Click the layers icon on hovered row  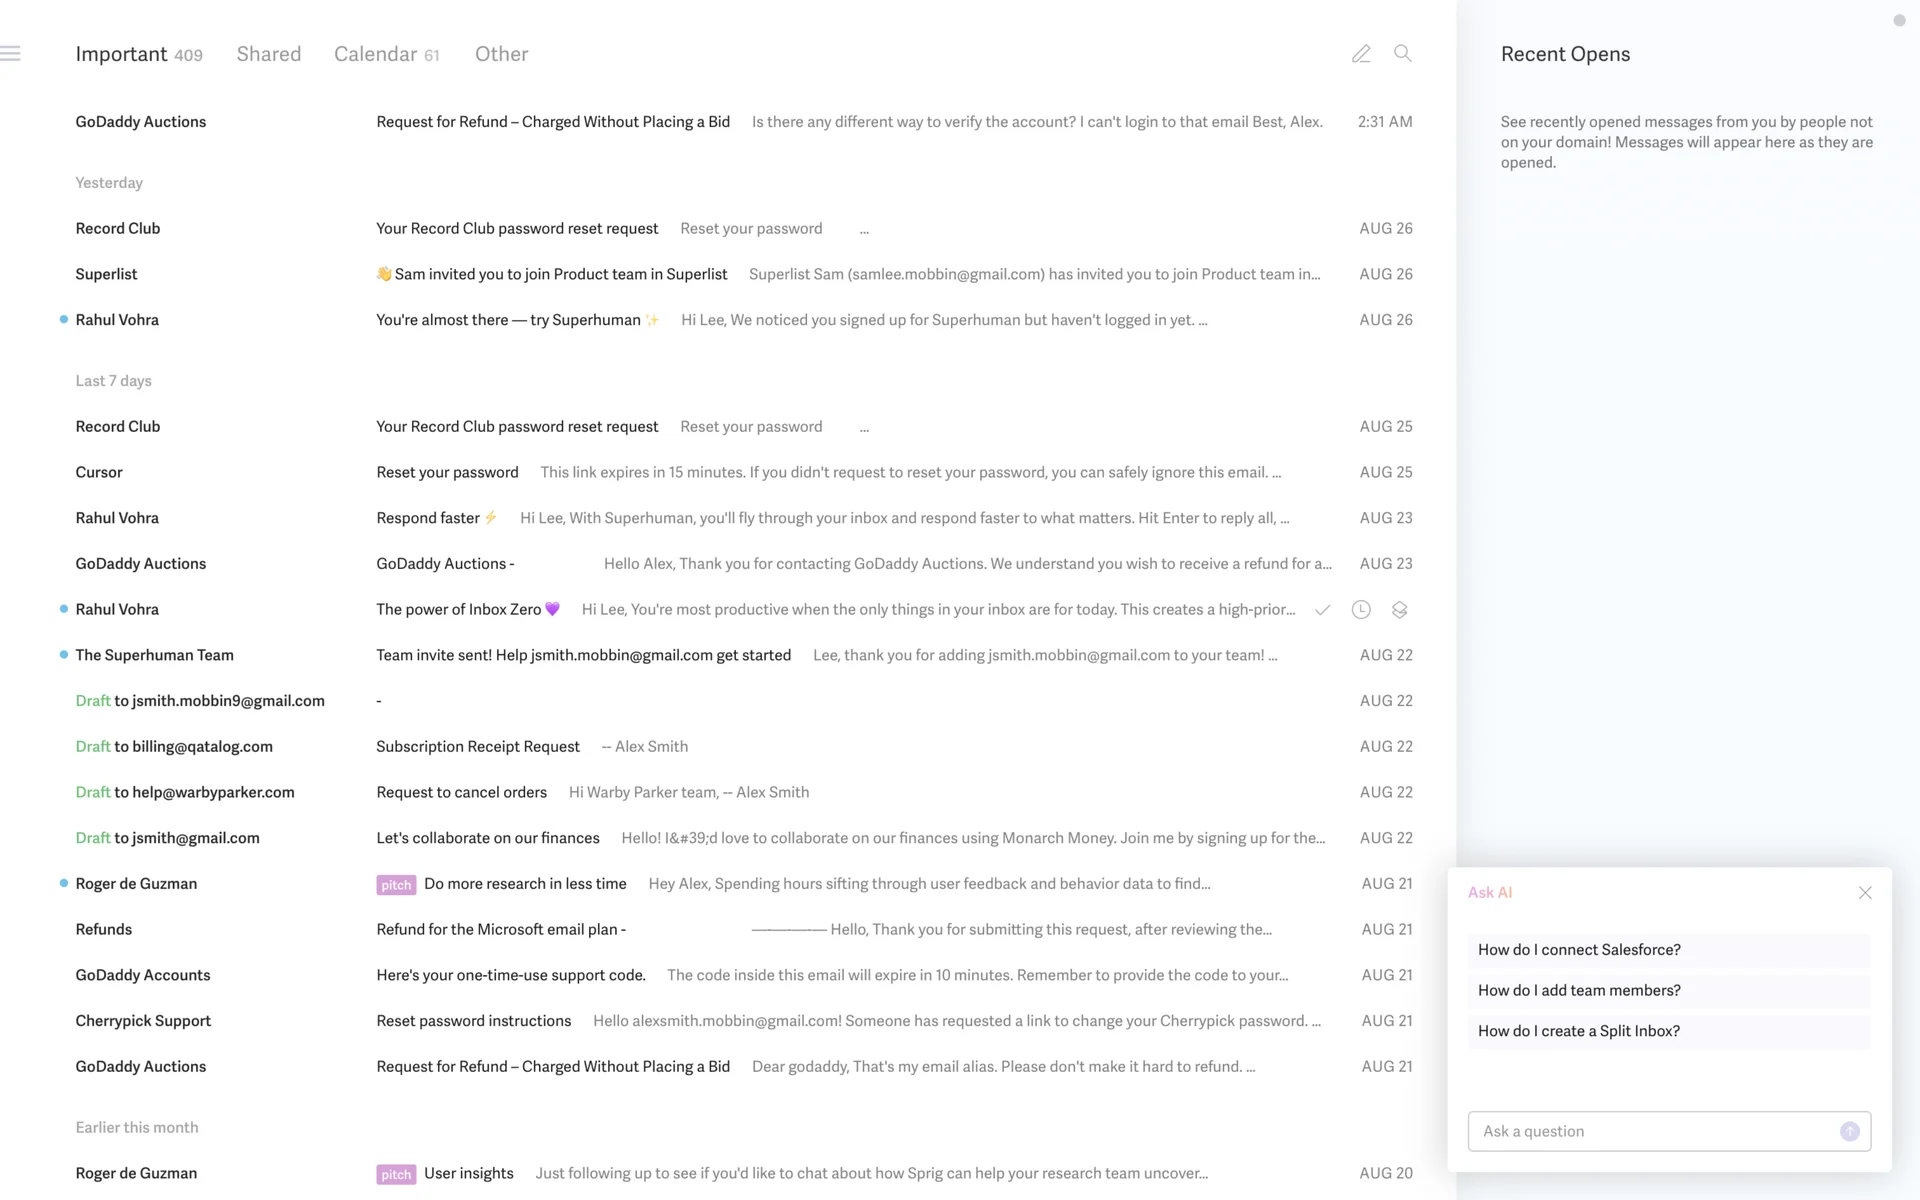click(1399, 610)
